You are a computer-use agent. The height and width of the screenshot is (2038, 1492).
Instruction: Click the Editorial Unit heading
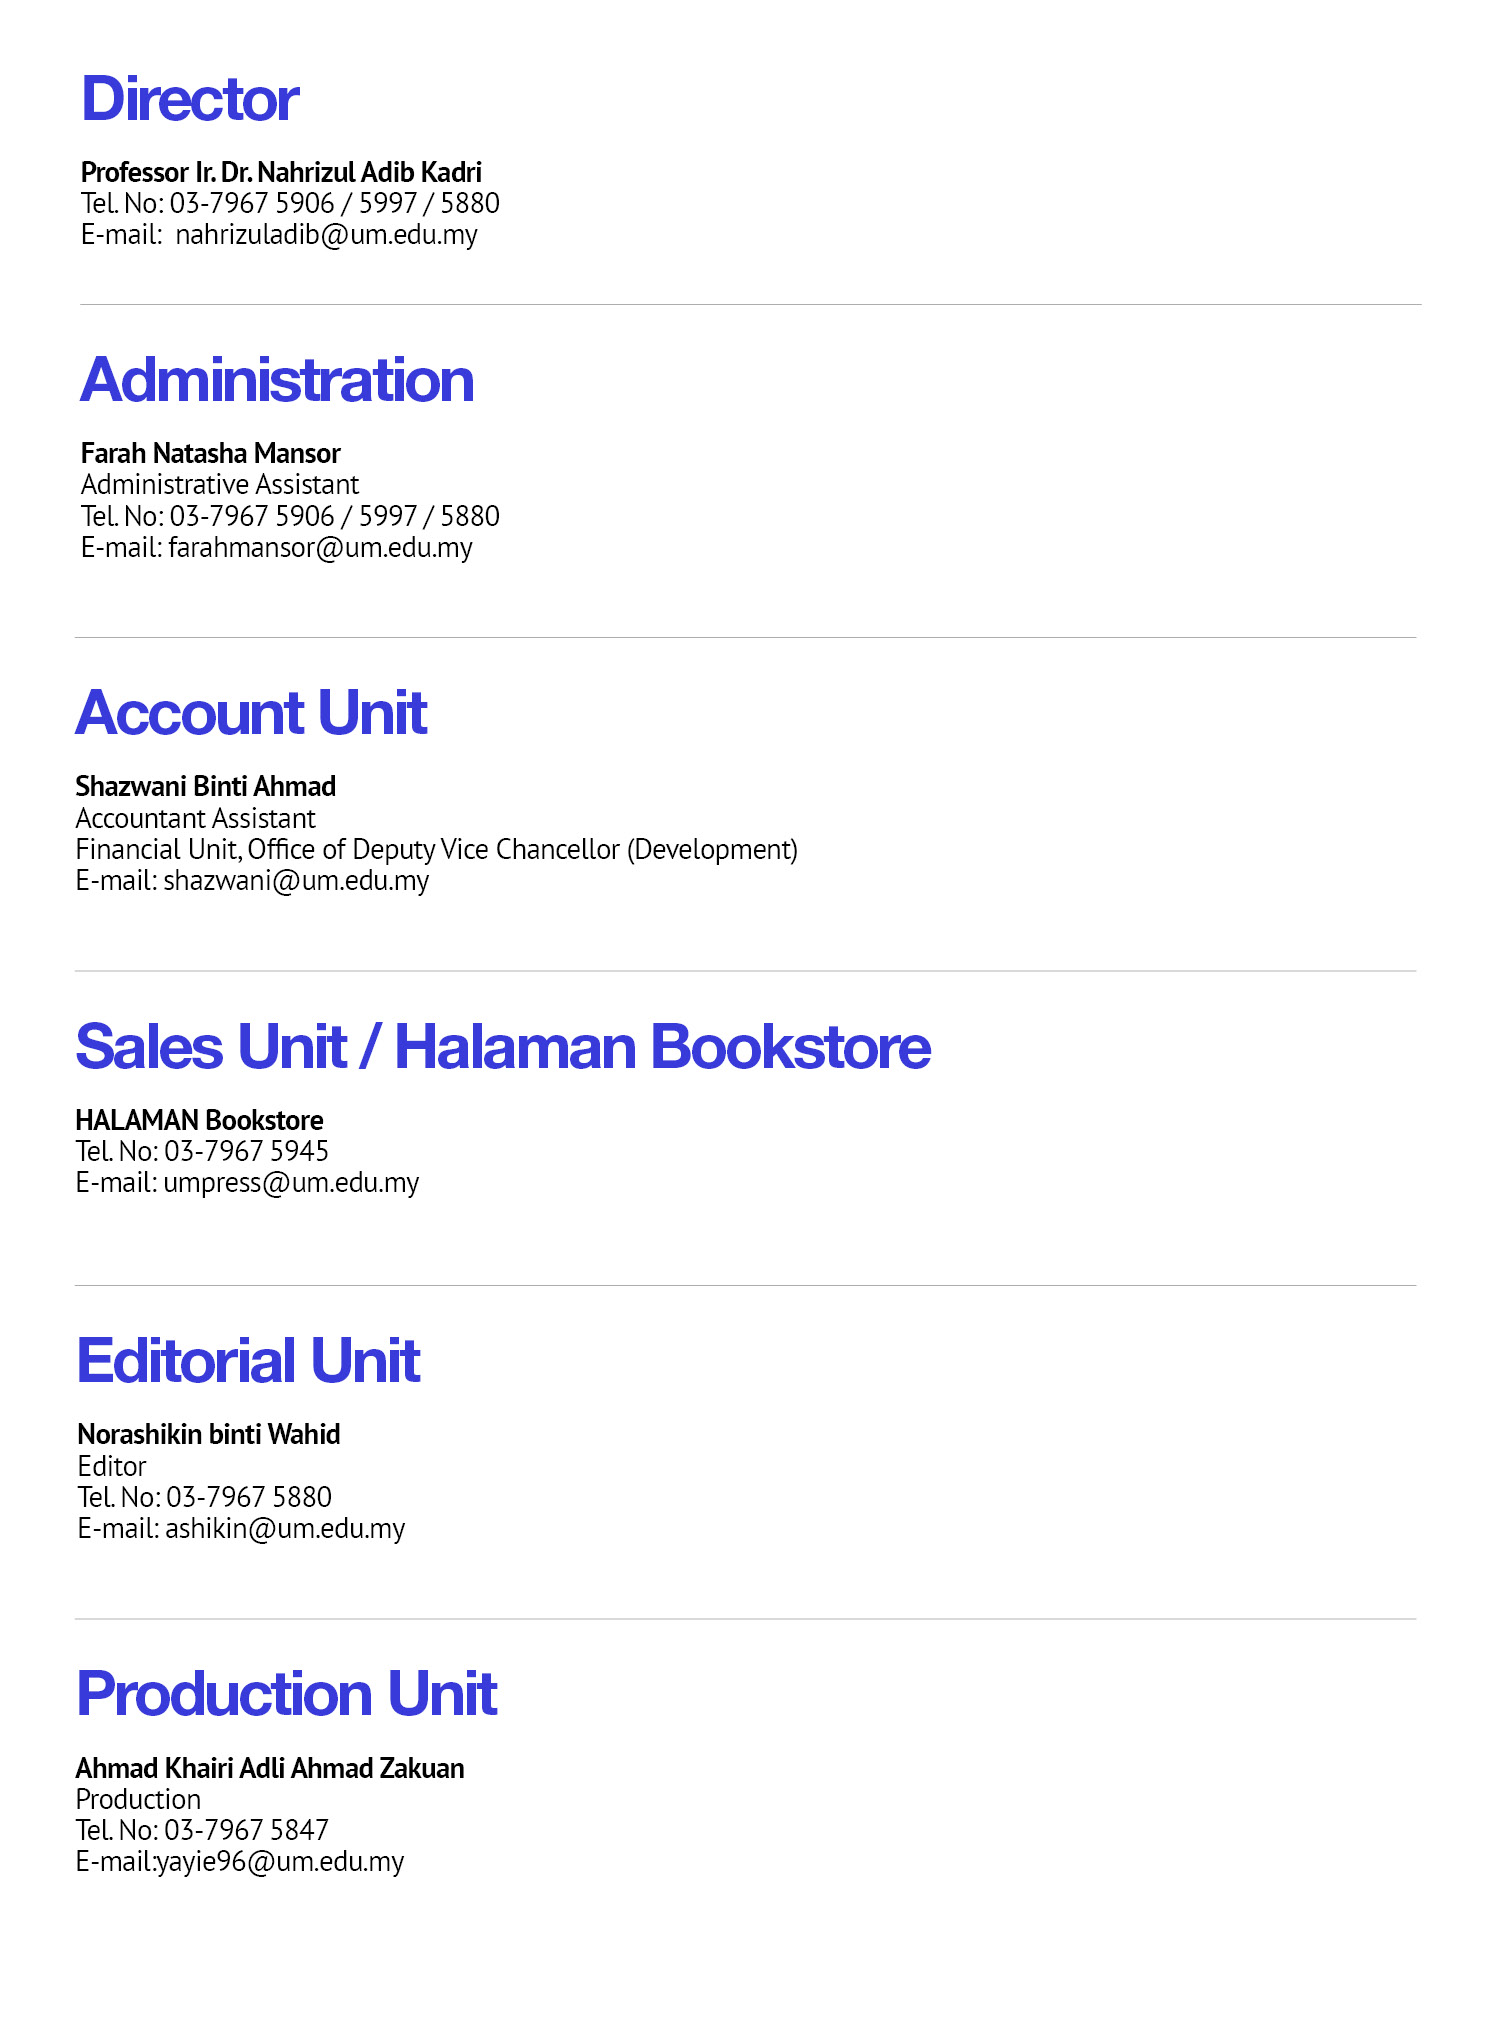[x=249, y=1361]
